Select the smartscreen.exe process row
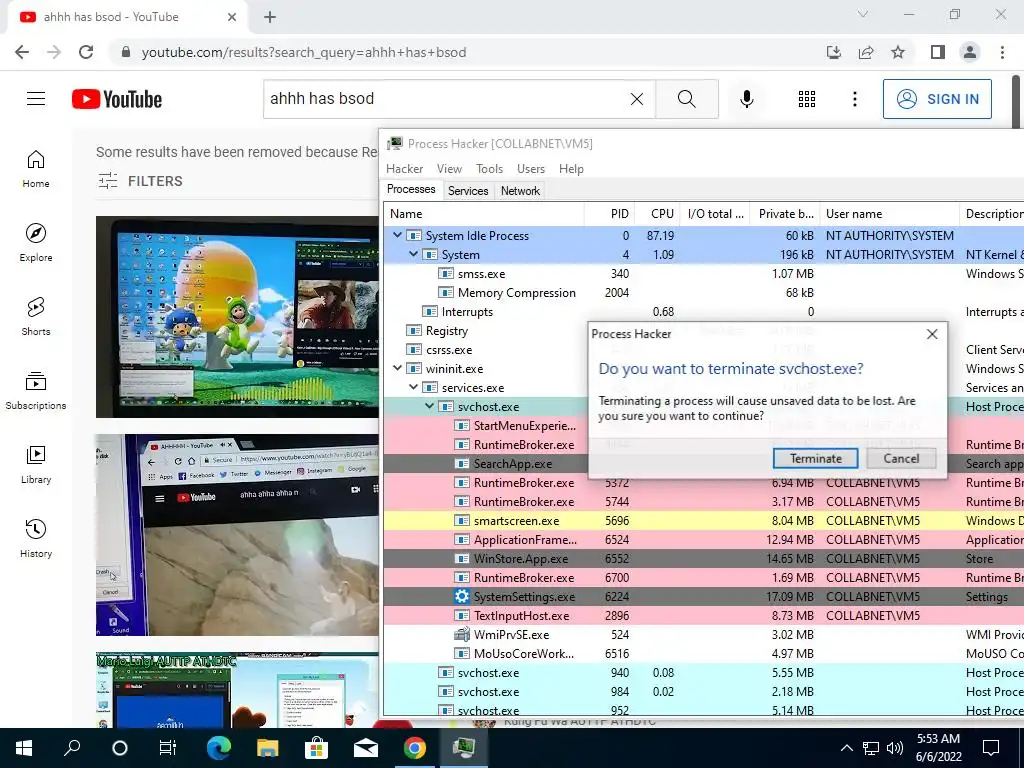The height and width of the screenshot is (768, 1024). (x=703, y=520)
